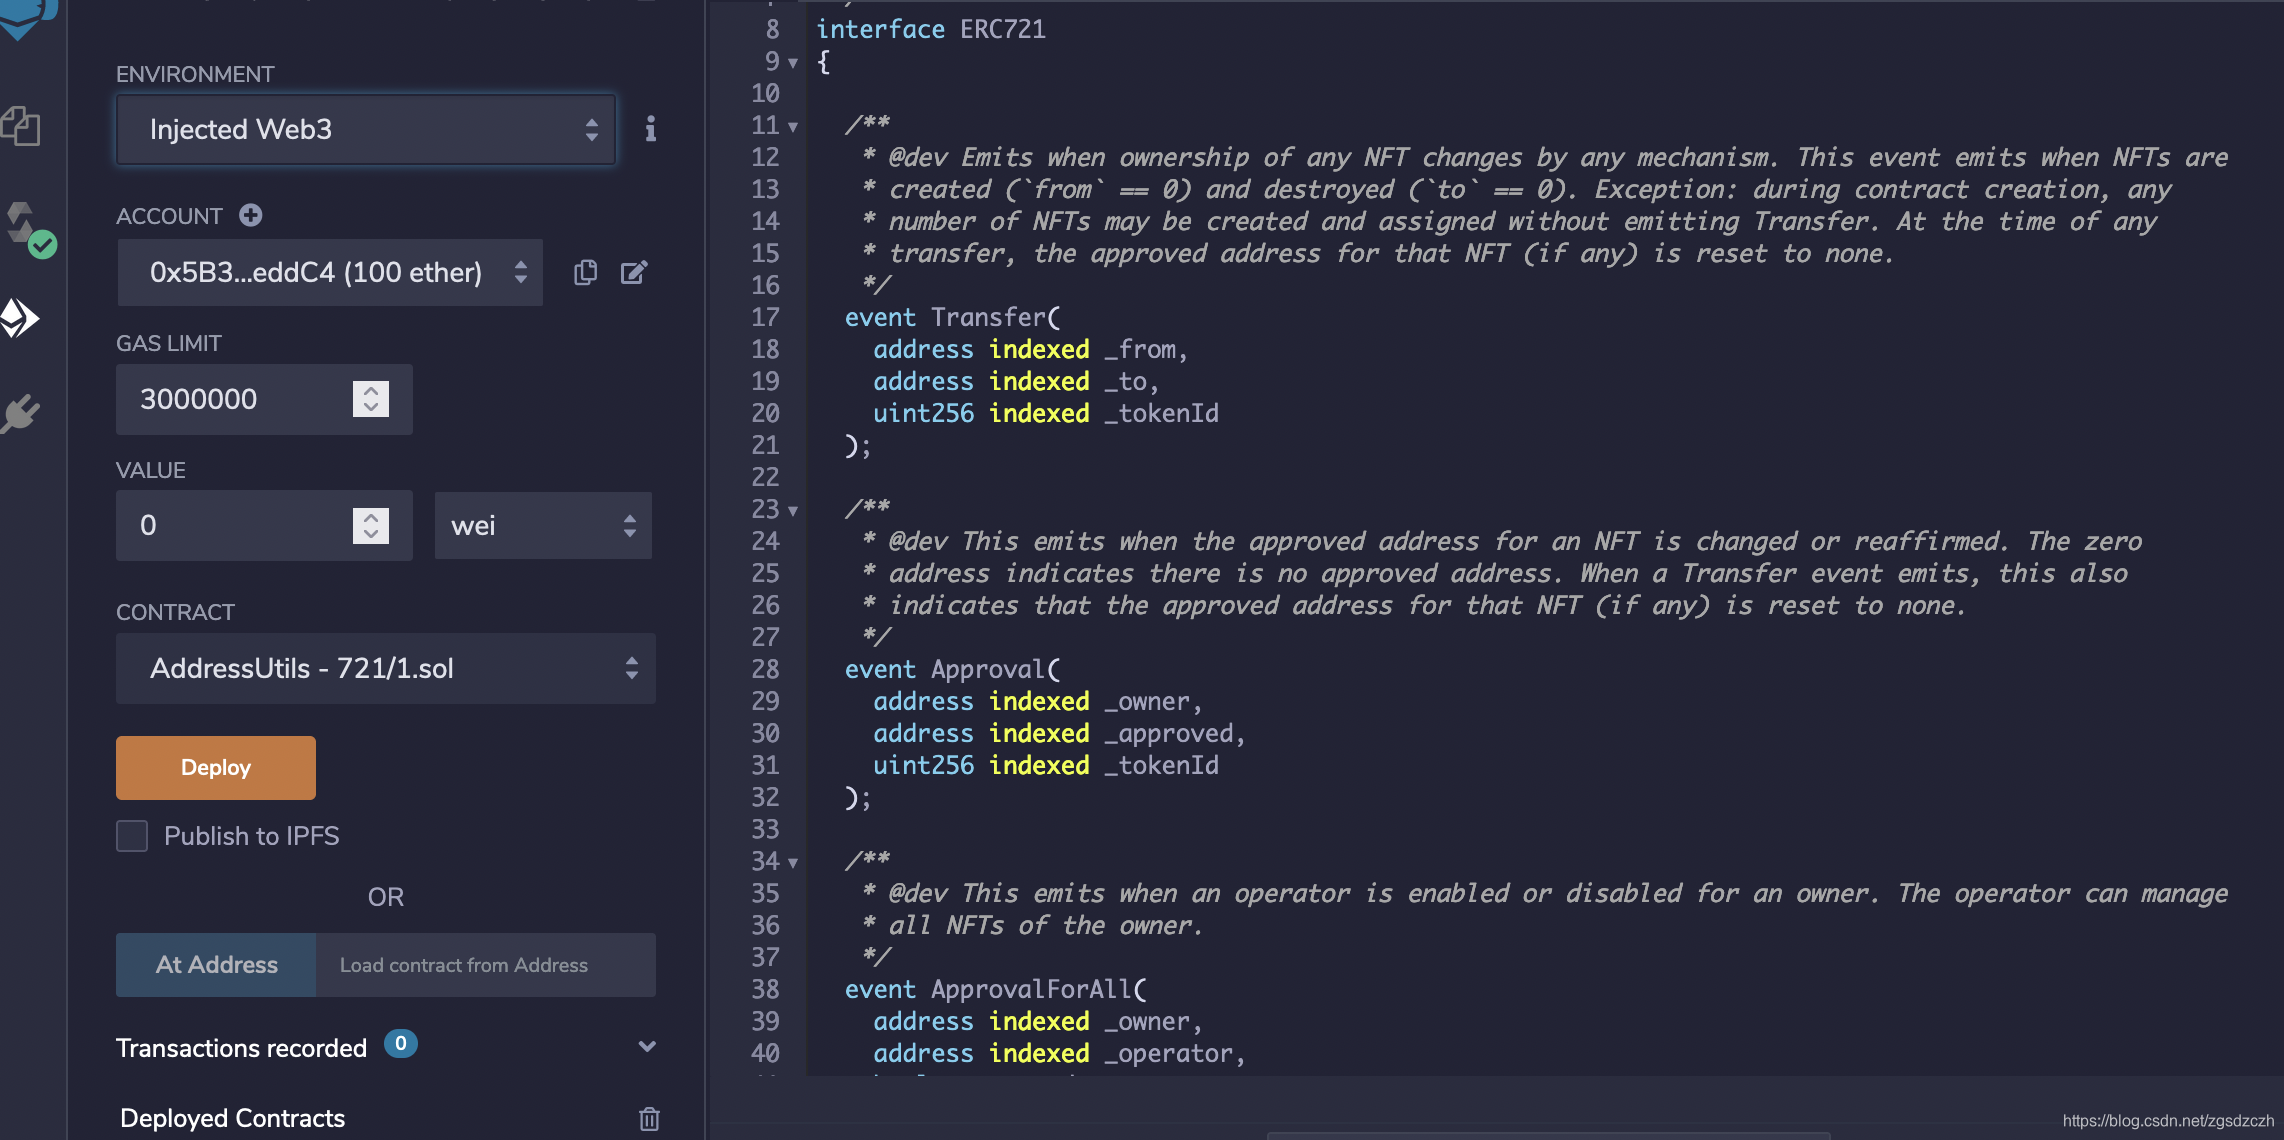Image resolution: width=2284 pixels, height=1140 pixels.
Task: Open the Plugin manager plug icon
Action: pos(22,412)
